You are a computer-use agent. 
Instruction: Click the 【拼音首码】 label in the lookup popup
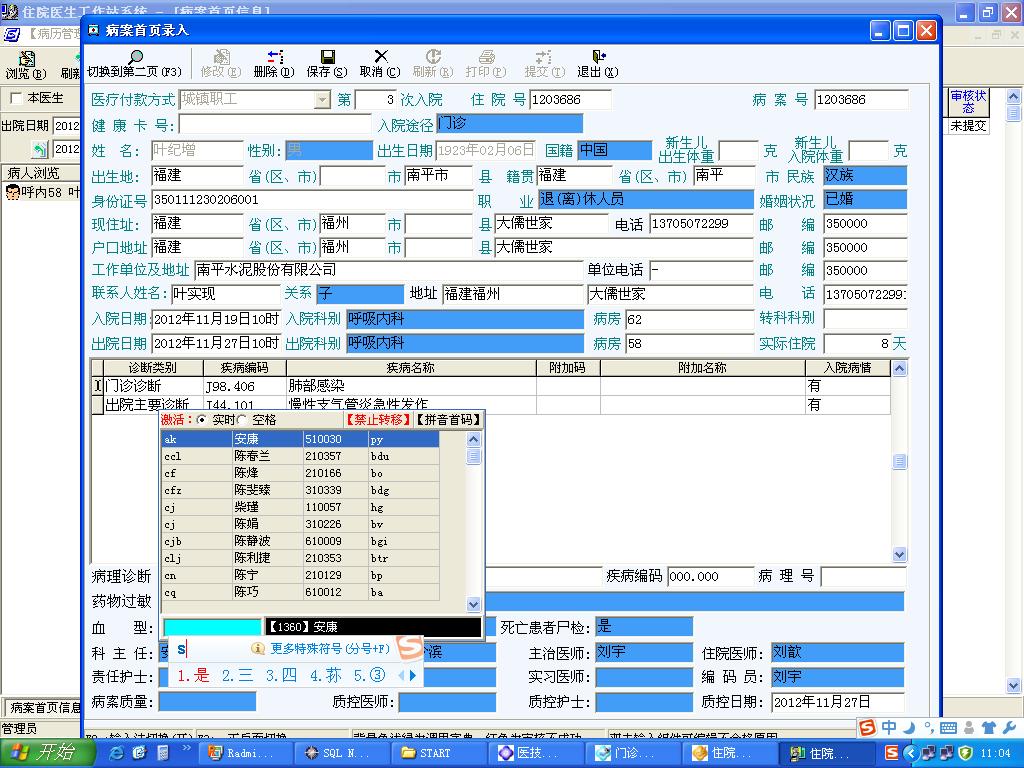[449, 419]
